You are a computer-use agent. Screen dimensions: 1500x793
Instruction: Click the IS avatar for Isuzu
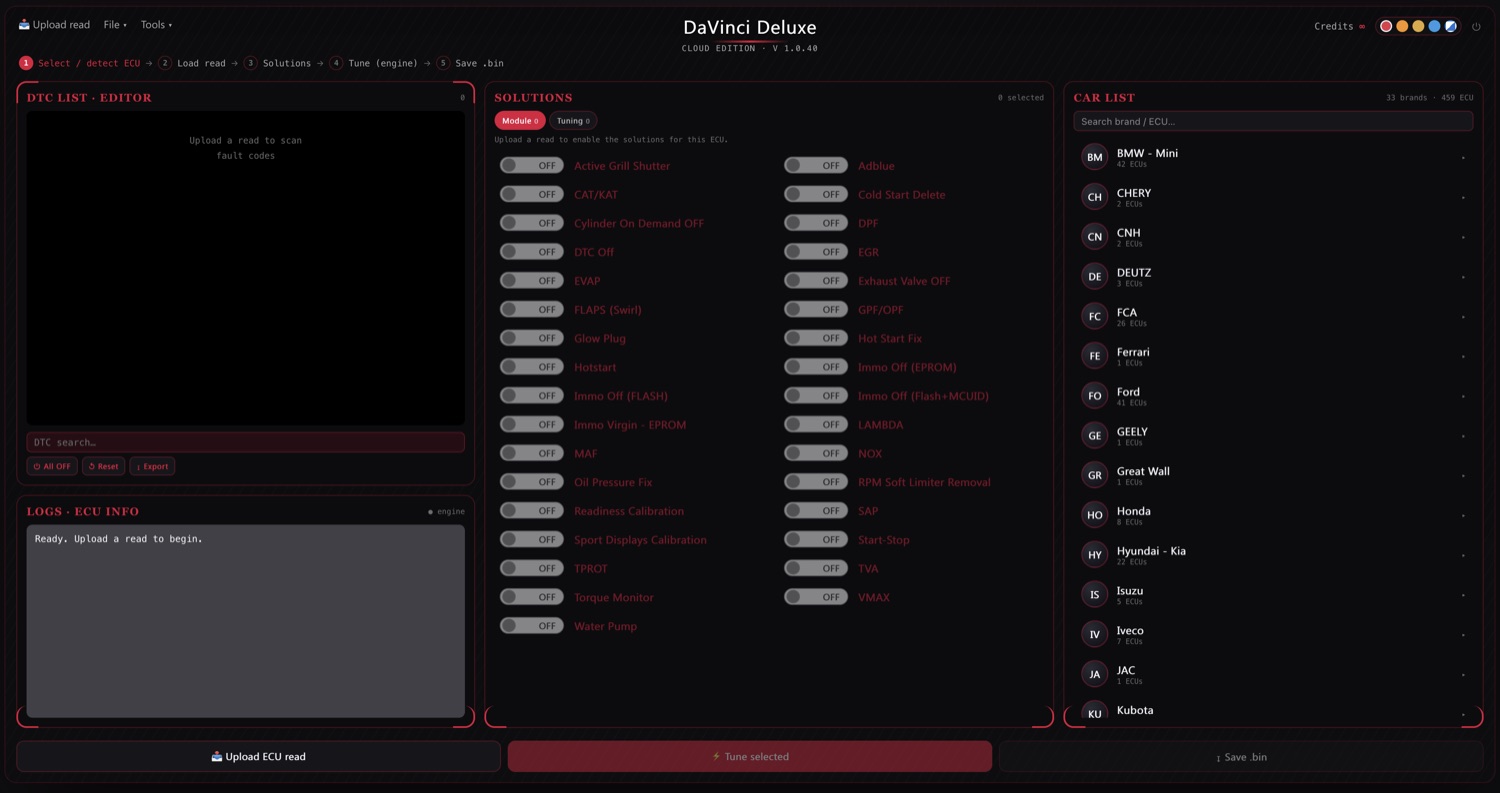1094,594
